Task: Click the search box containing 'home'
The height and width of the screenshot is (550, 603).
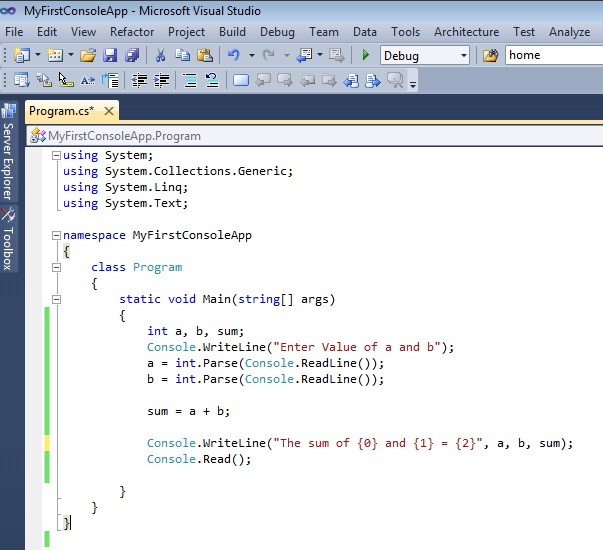Action: click(553, 56)
